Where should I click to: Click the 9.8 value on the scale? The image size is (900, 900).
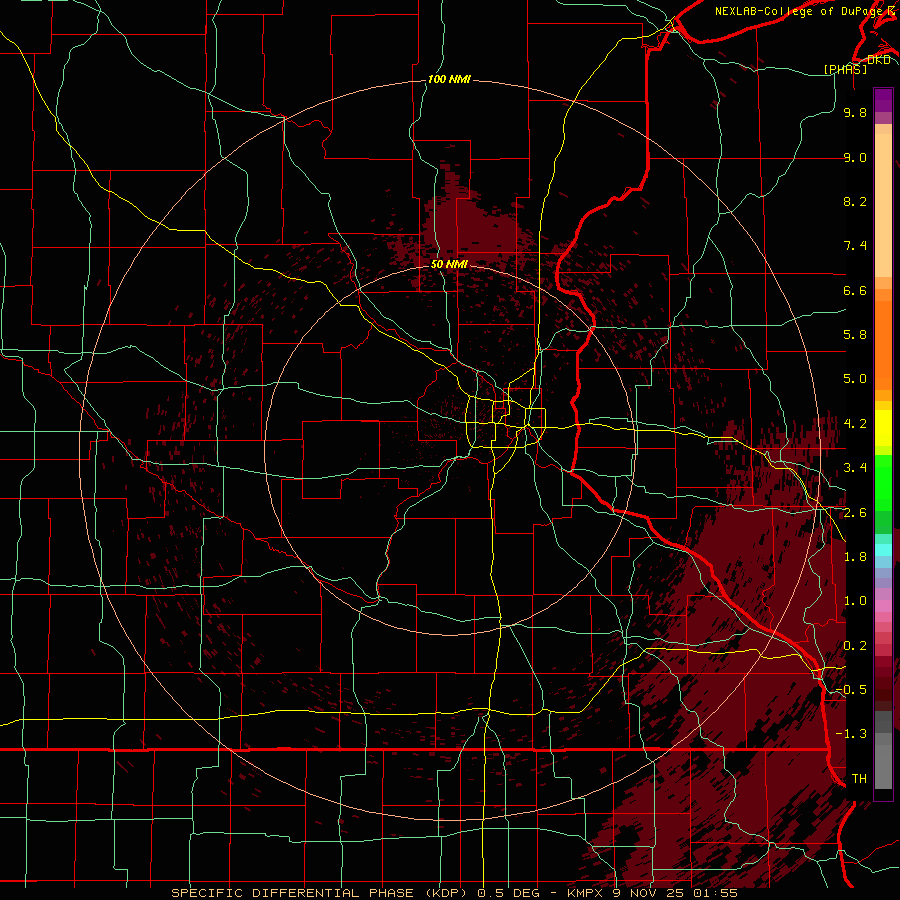[x=855, y=112]
